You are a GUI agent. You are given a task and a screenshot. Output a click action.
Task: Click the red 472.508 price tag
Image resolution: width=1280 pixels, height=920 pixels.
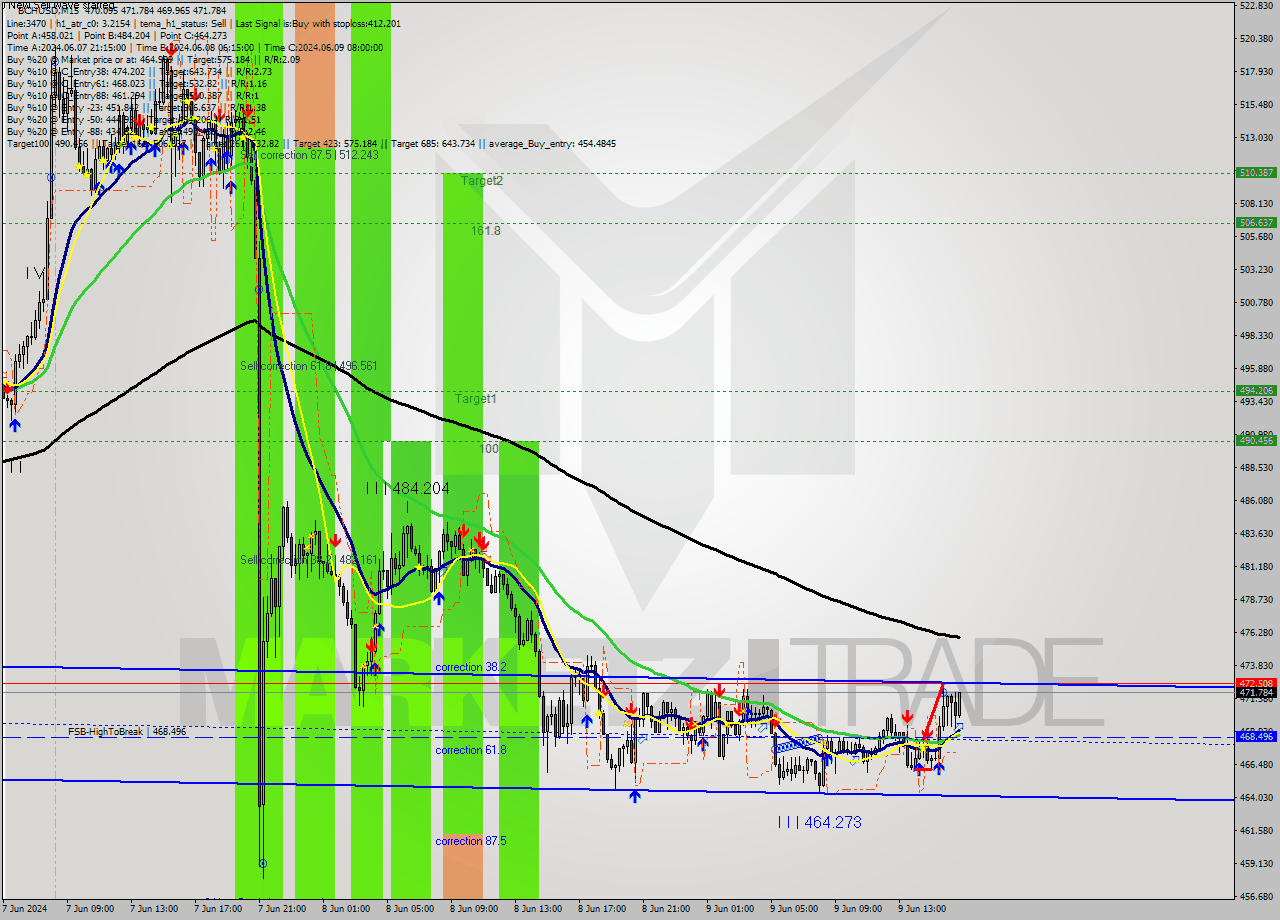click(1256, 683)
